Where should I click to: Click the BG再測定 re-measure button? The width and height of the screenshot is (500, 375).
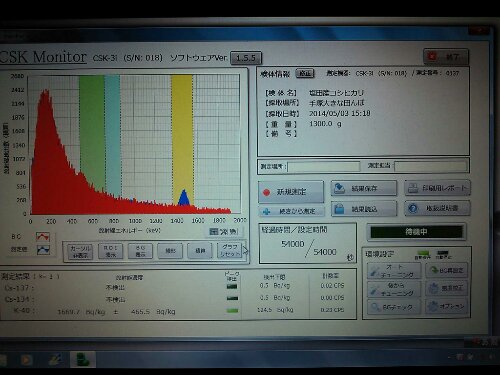point(447,270)
